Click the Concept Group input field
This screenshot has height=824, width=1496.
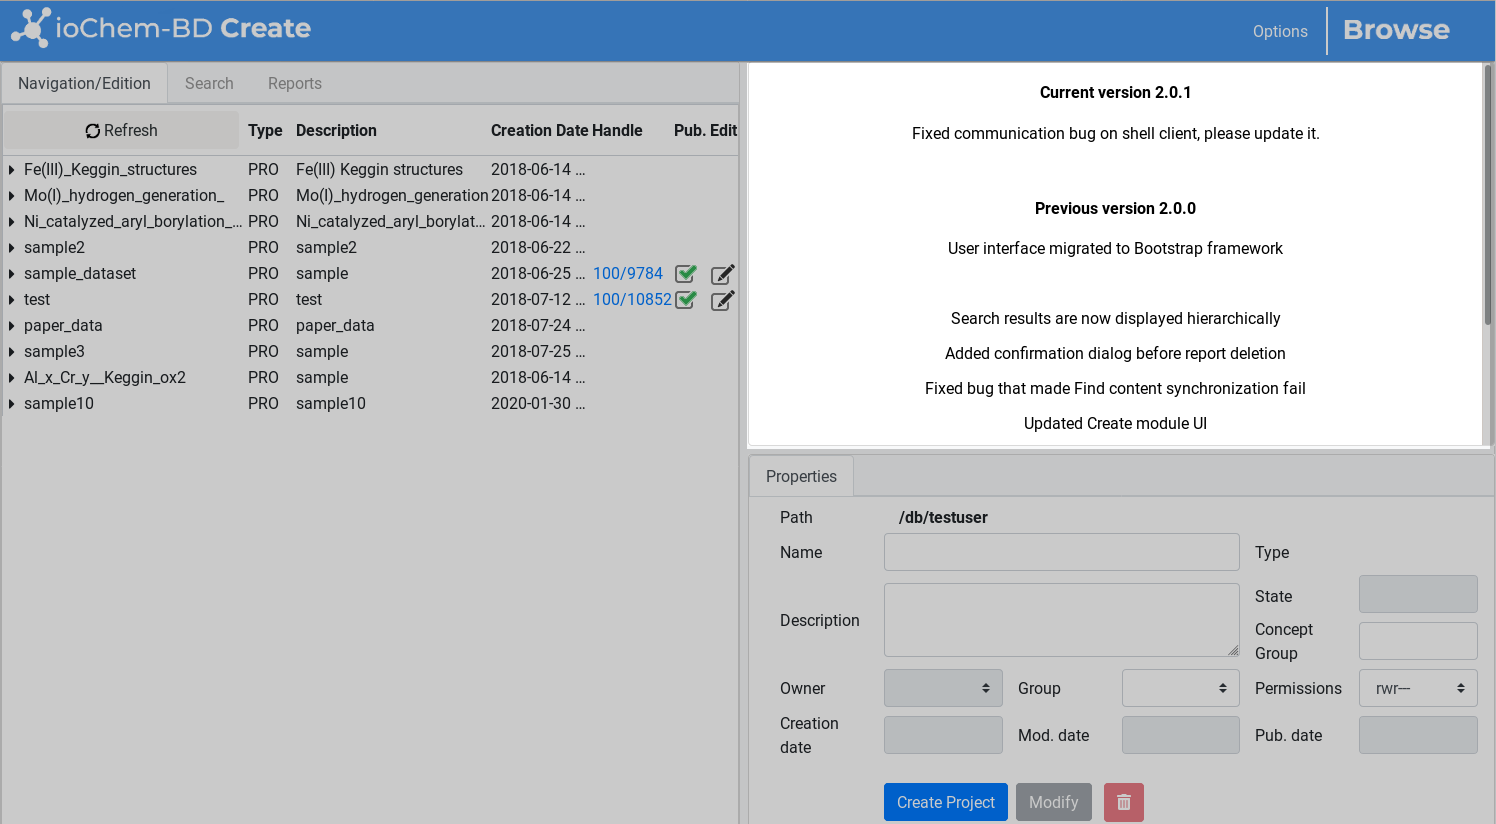[x=1418, y=641]
